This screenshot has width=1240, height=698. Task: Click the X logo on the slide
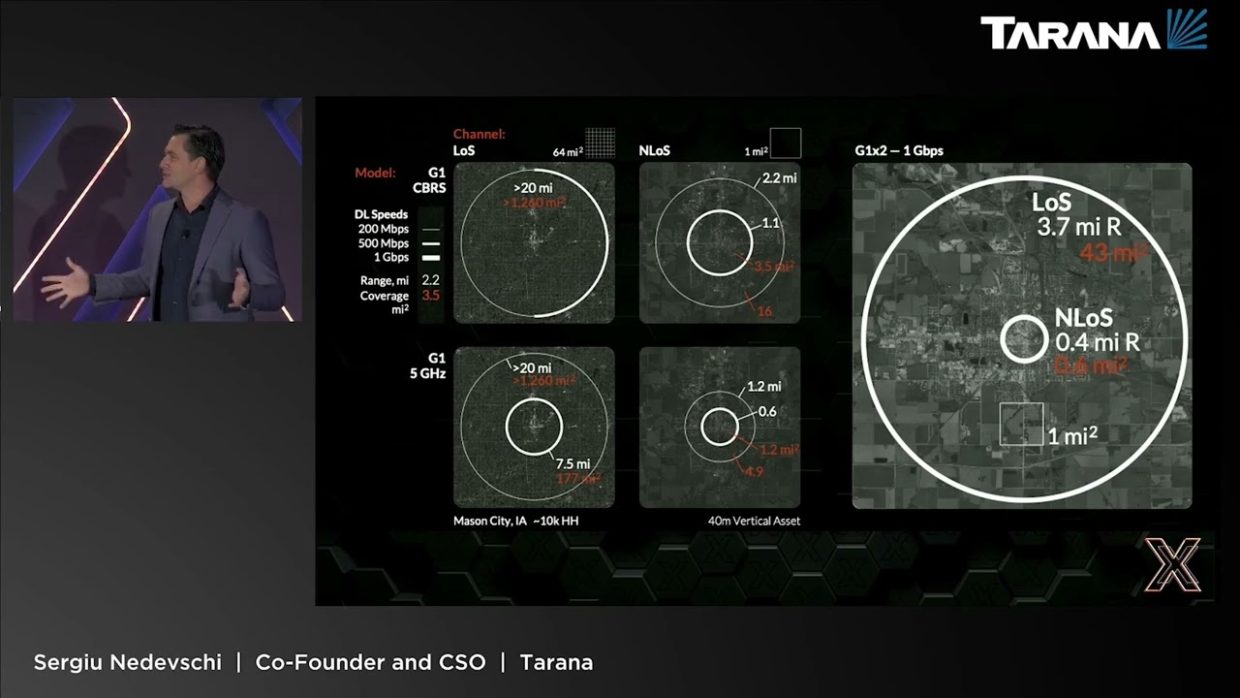pos(1172,567)
